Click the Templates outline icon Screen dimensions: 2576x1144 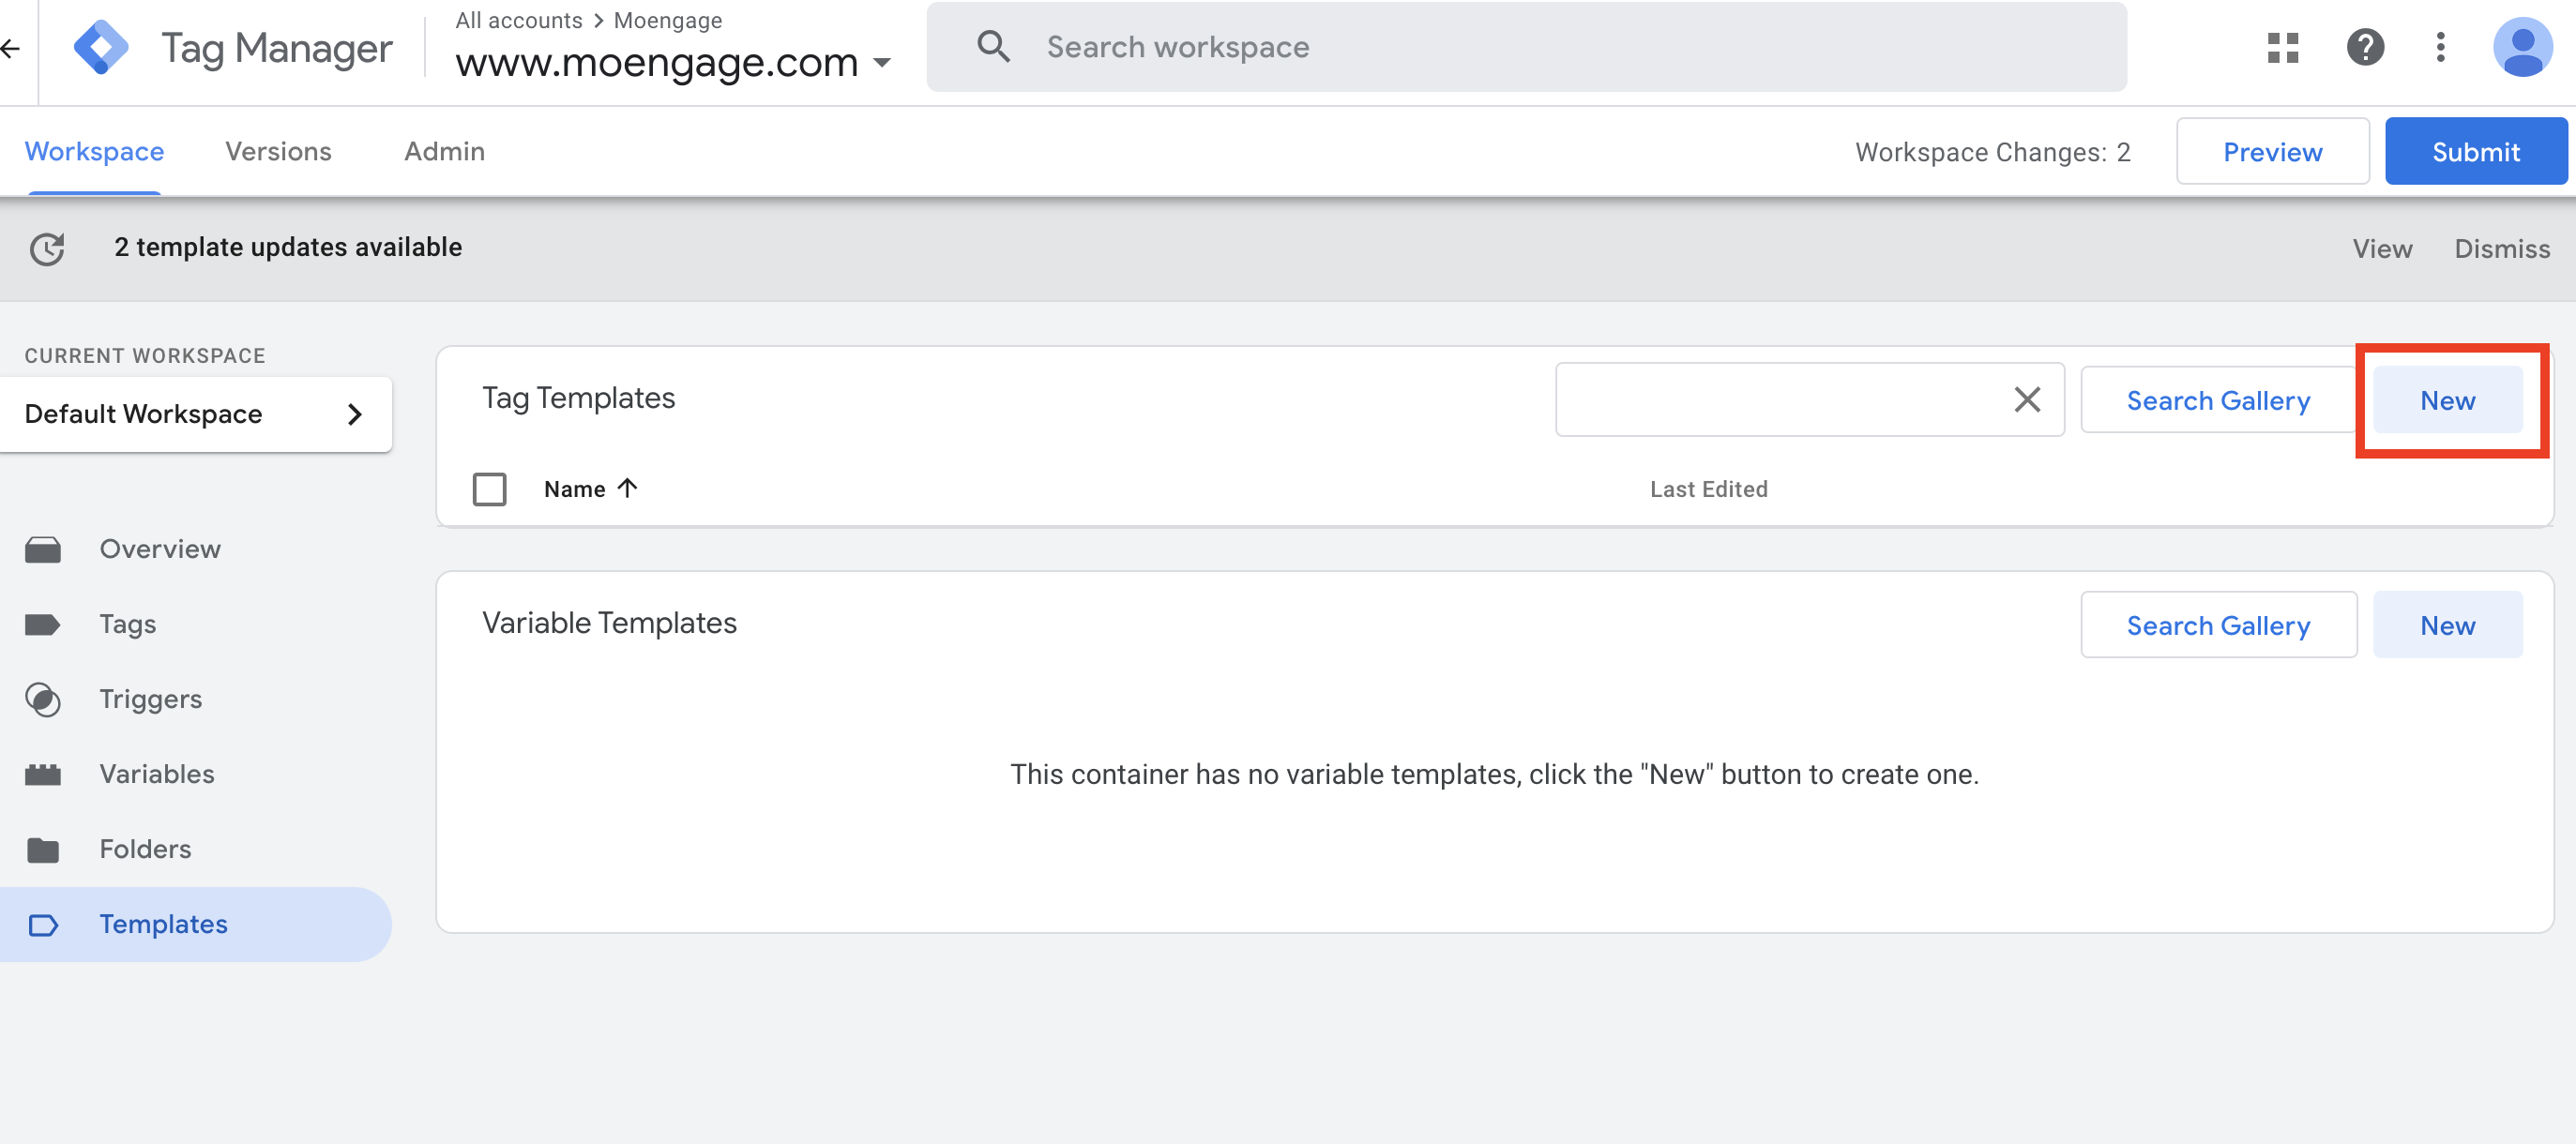43,924
